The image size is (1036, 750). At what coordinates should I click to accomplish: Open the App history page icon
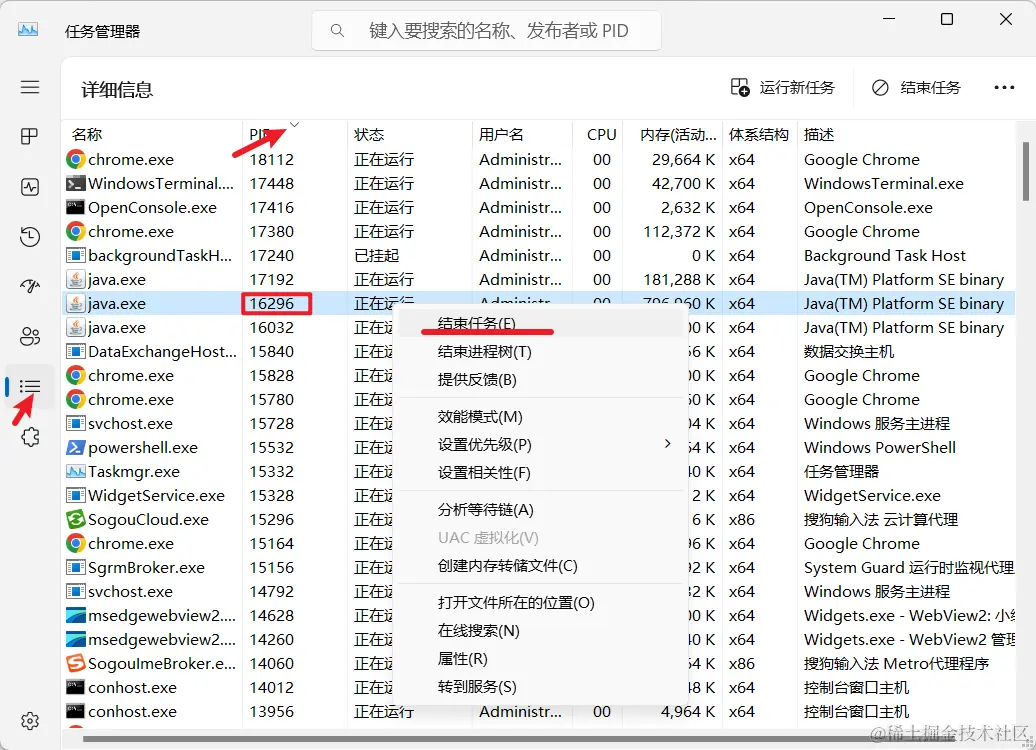(x=30, y=237)
